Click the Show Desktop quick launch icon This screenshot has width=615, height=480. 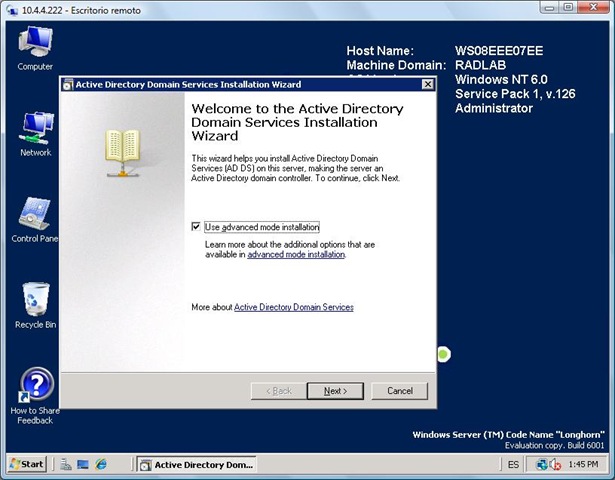pyautogui.click(x=83, y=465)
